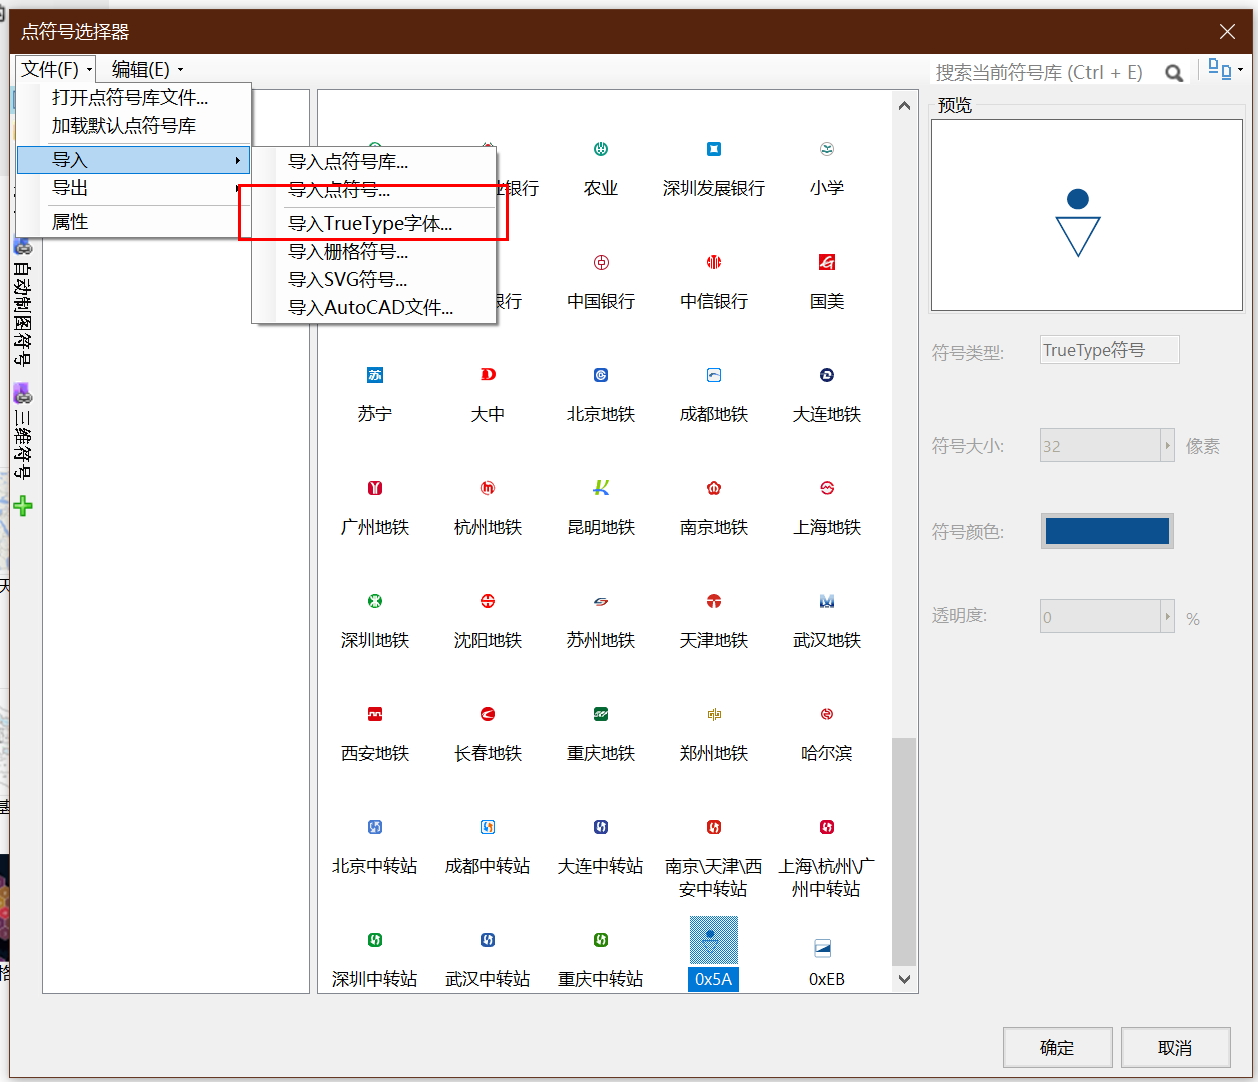Viewport: 1258px width, 1082px height.
Task: Select the 苏州地铁 symbol
Action: pos(601,601)
